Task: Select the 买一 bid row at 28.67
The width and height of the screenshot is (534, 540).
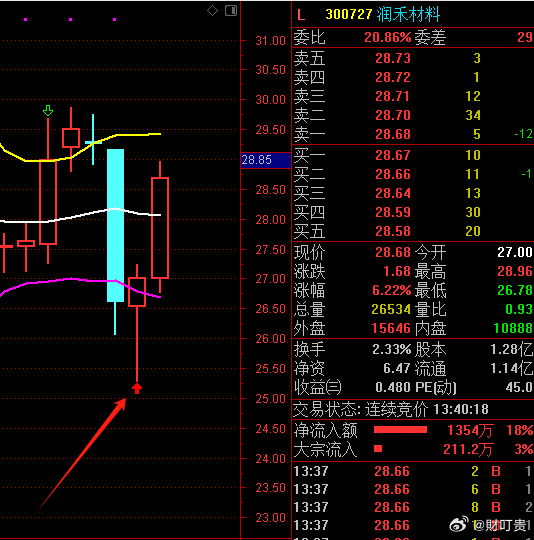Action: [413, 155]
